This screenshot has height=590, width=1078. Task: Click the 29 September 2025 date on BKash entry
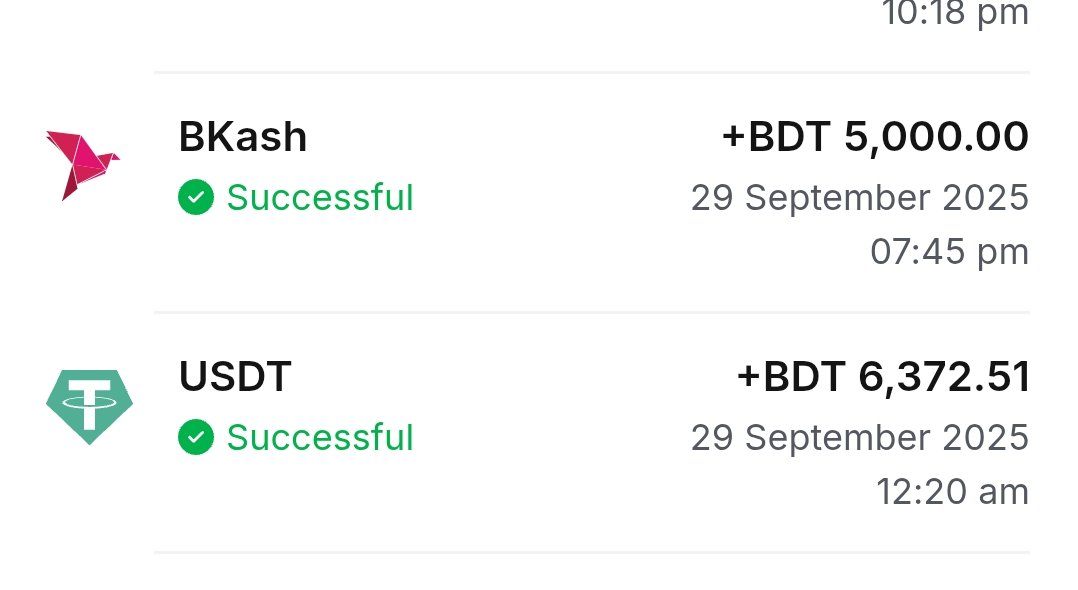pyautogui.click(x=859, y=197)
